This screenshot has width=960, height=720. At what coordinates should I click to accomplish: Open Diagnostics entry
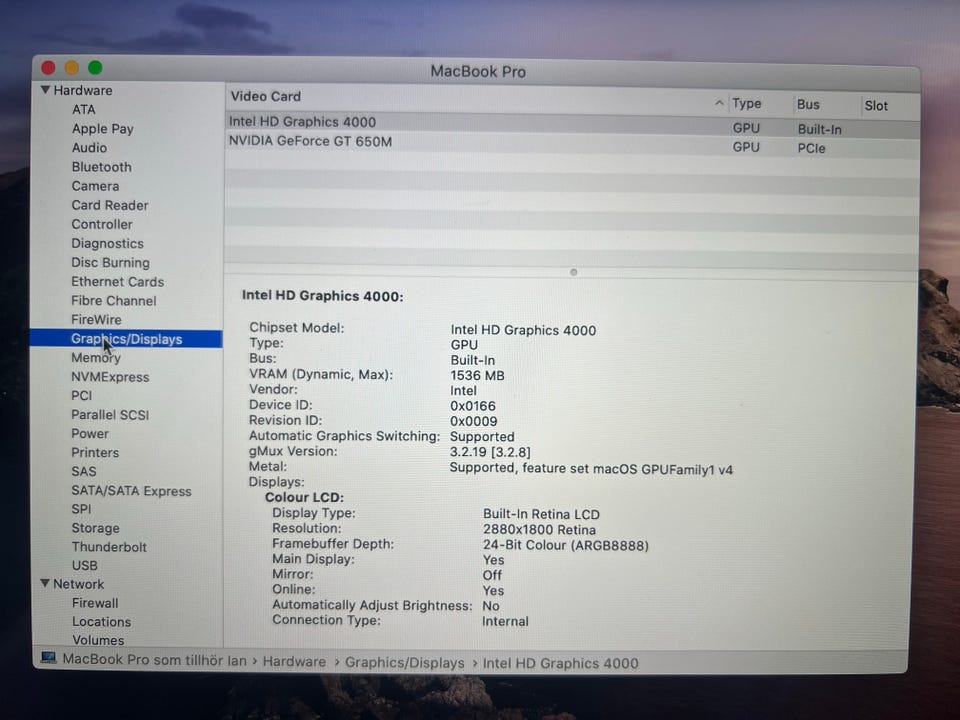point(107,243)
